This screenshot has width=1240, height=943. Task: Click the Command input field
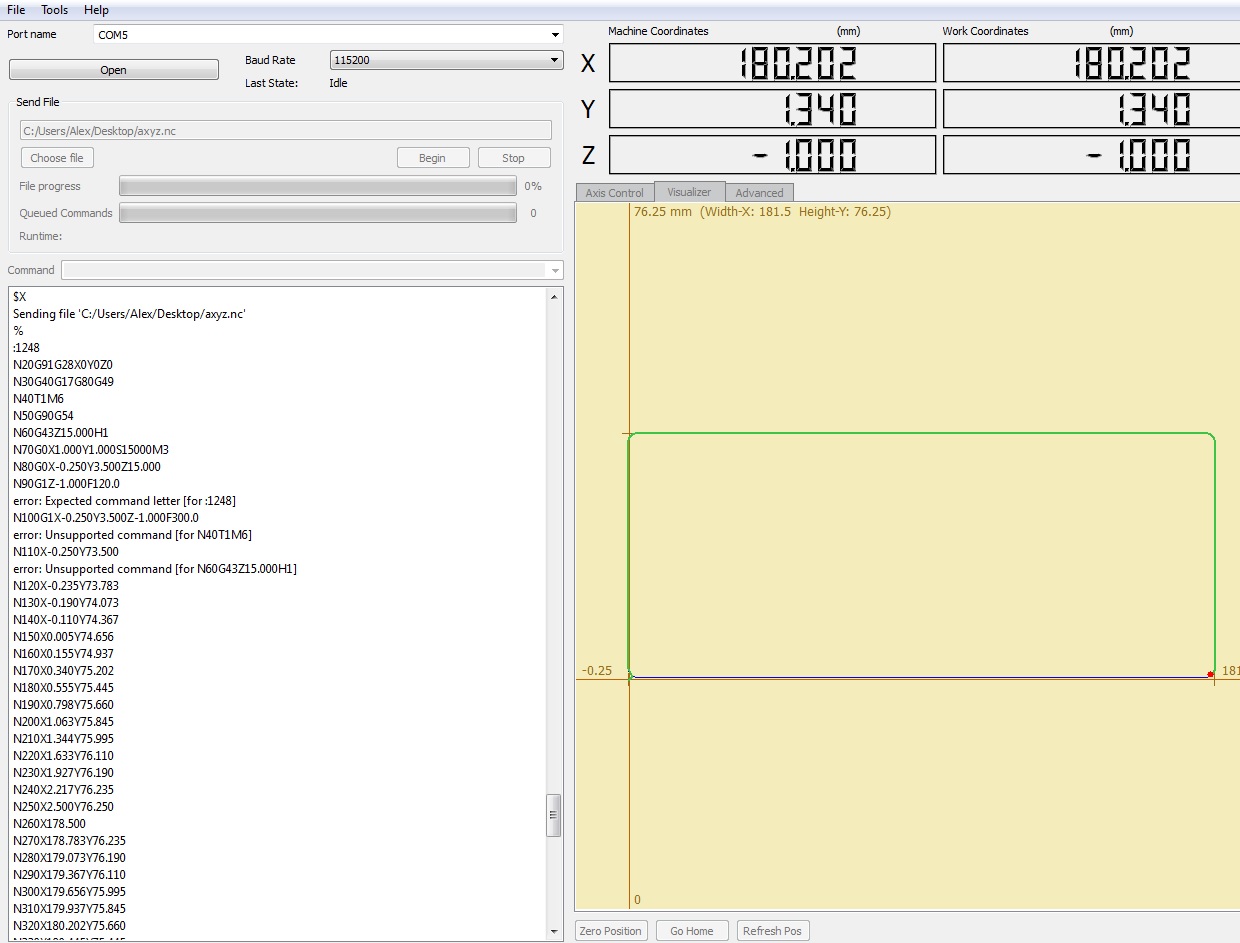305,270
